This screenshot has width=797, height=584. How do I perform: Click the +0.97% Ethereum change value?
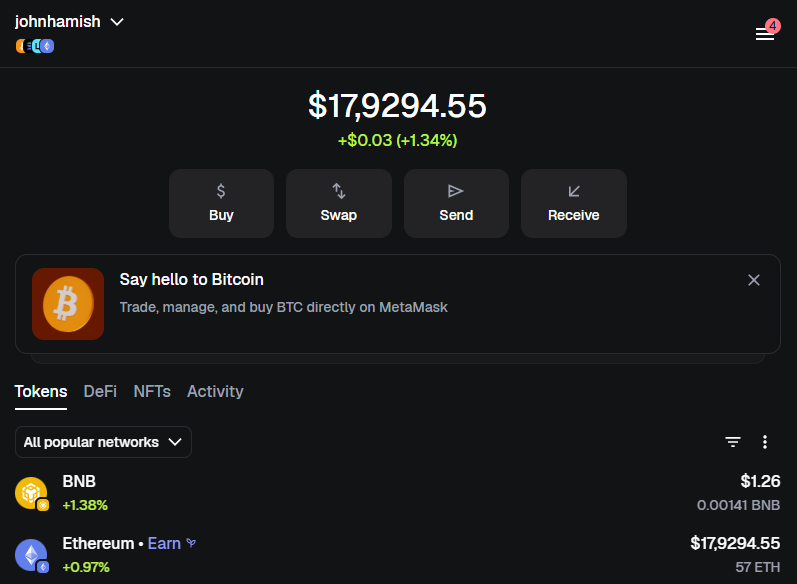point(86,567)
